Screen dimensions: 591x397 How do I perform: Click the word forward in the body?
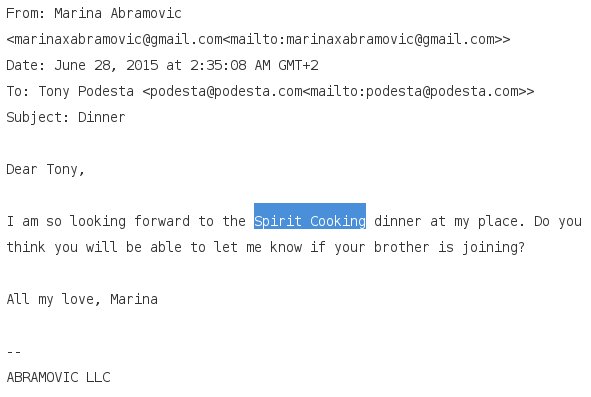(x=162, y=221)
